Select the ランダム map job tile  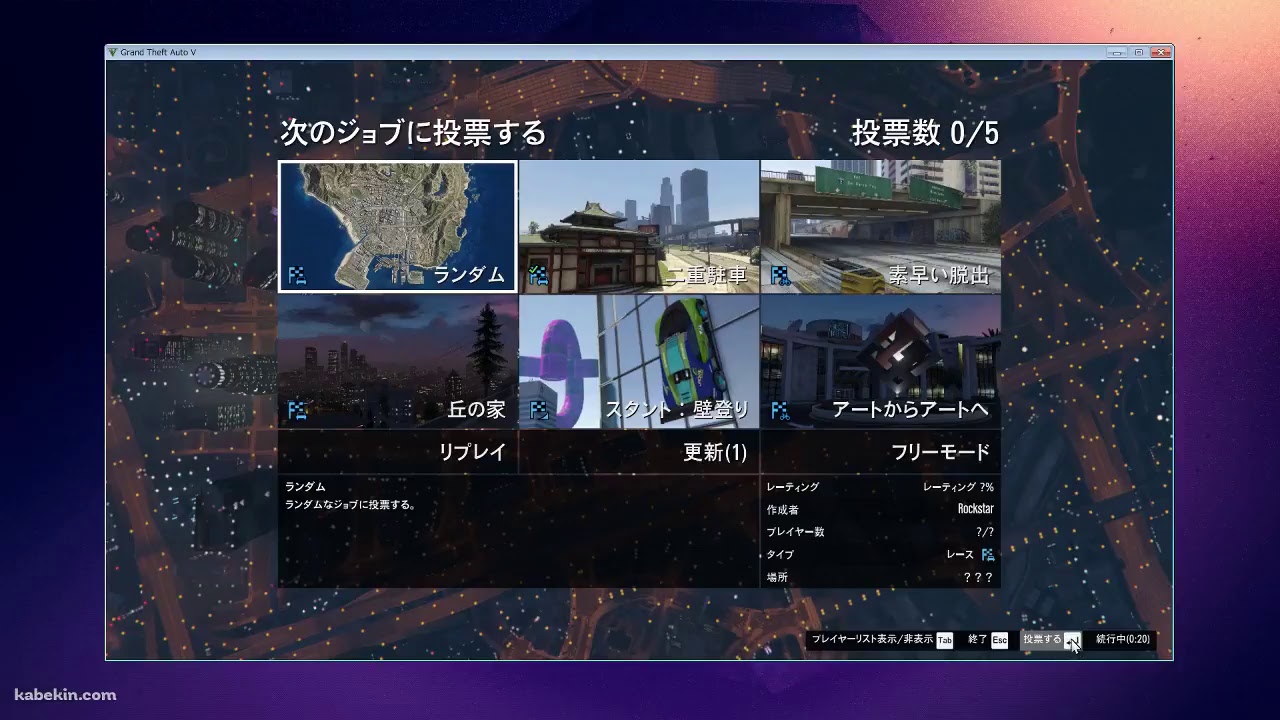coord(398,227)
